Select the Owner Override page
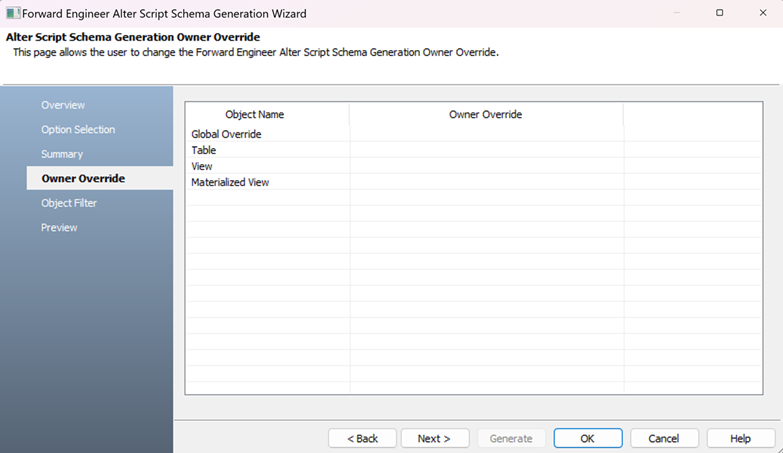The height and width of the screenshot is (453, 783). tap(100, 178)
